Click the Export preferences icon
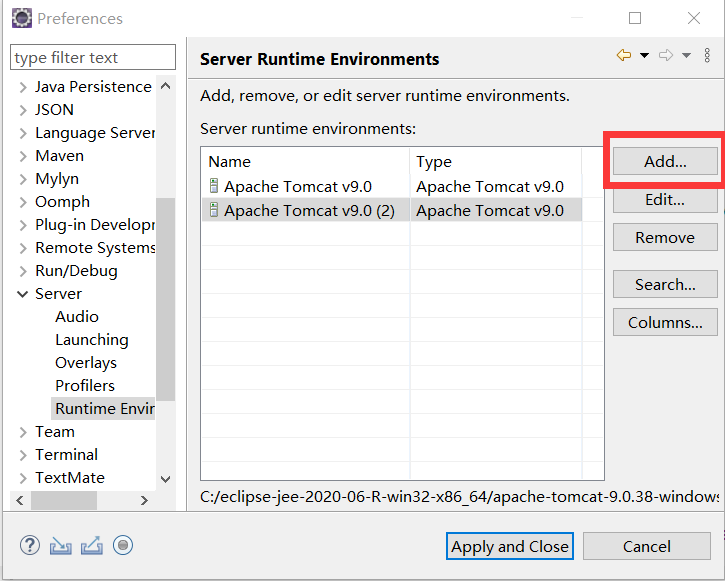Screen dimensions: 725x581 click(91, 545)
